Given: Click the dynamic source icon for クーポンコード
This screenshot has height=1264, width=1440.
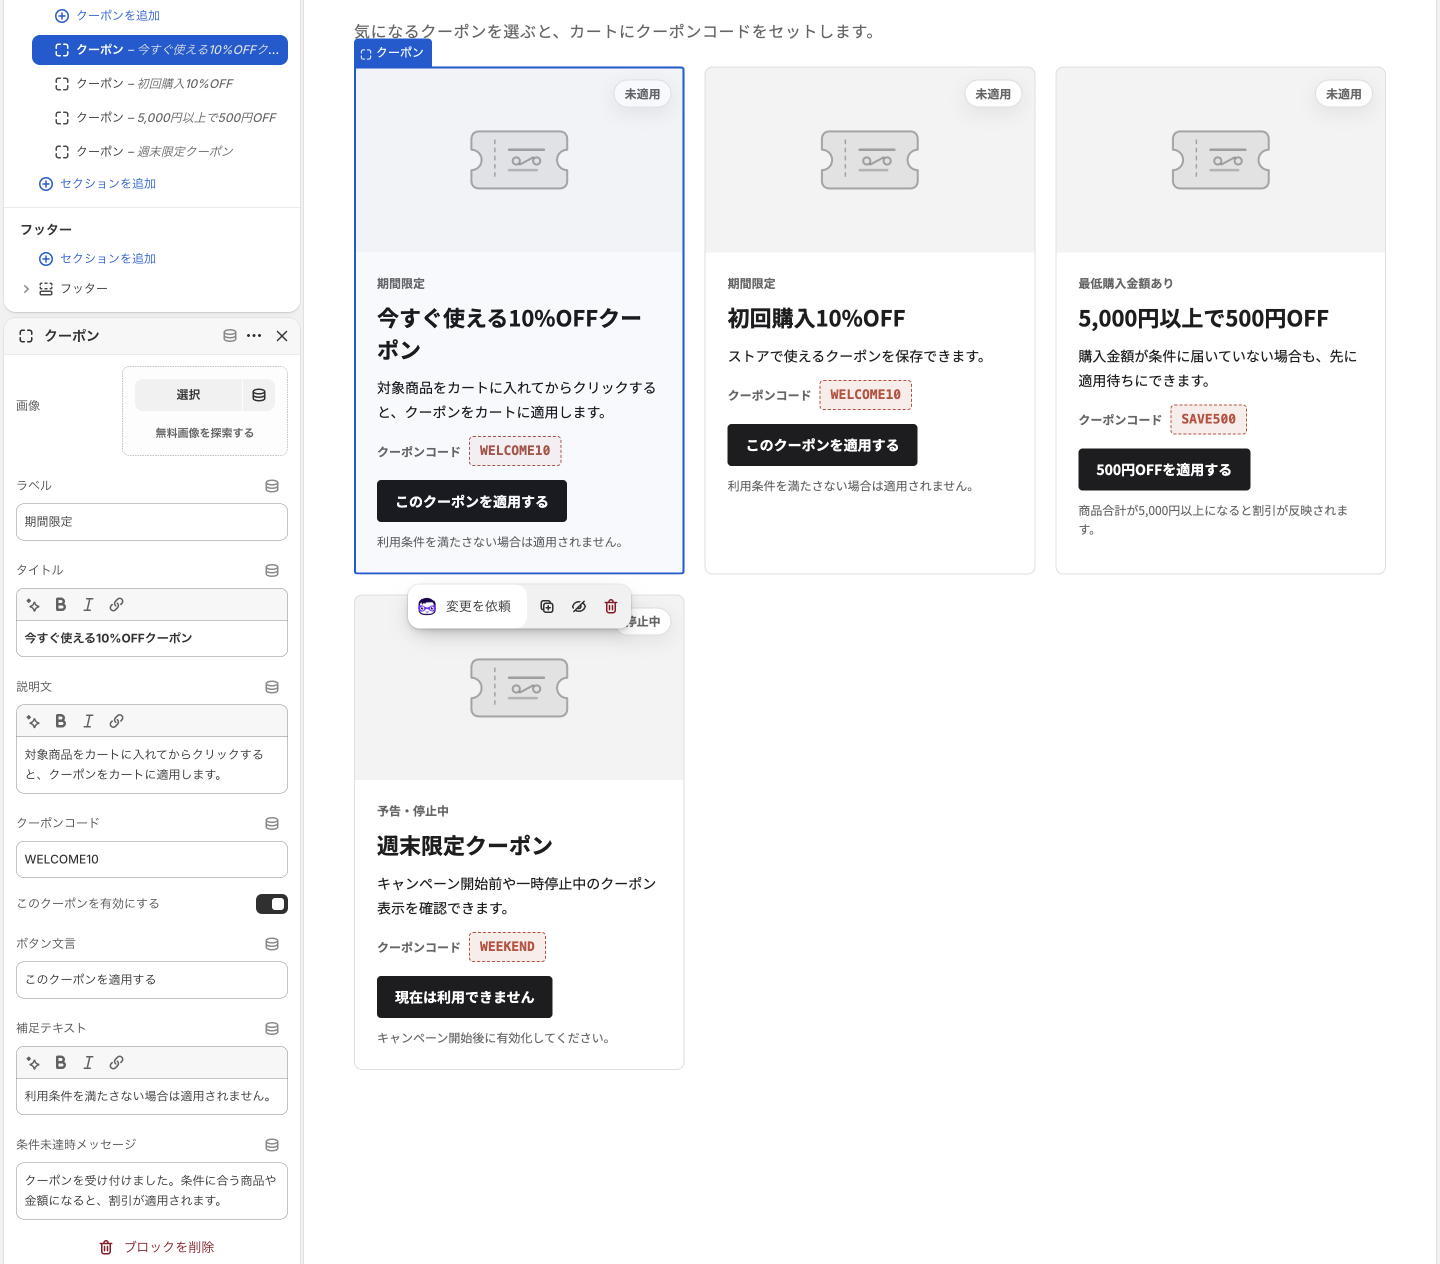Looking at the screenshot, I should point(272,824).
